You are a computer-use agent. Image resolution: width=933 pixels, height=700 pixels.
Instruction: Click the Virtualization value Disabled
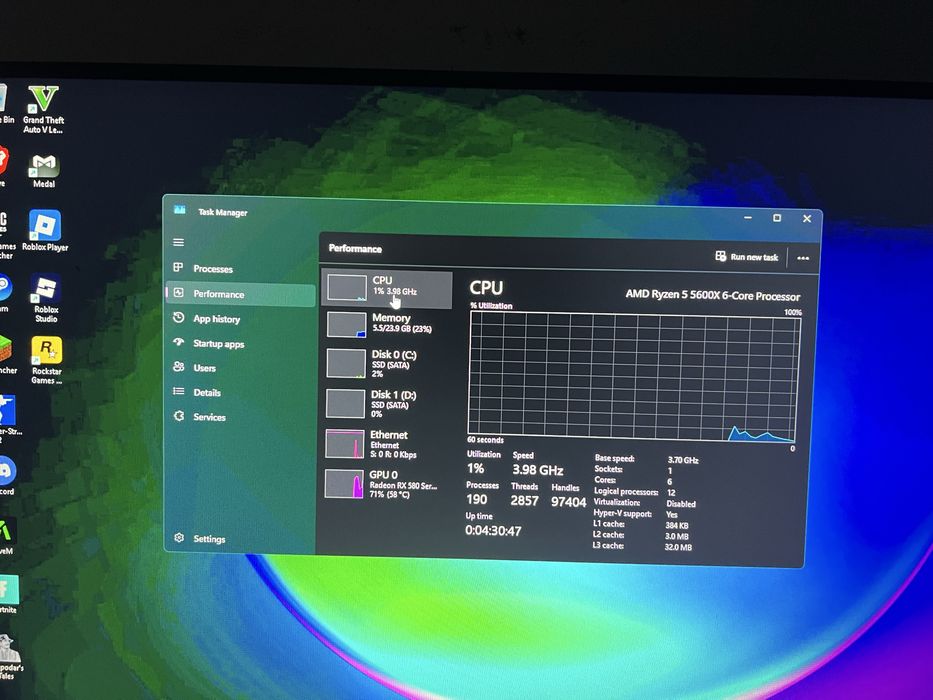681,504
